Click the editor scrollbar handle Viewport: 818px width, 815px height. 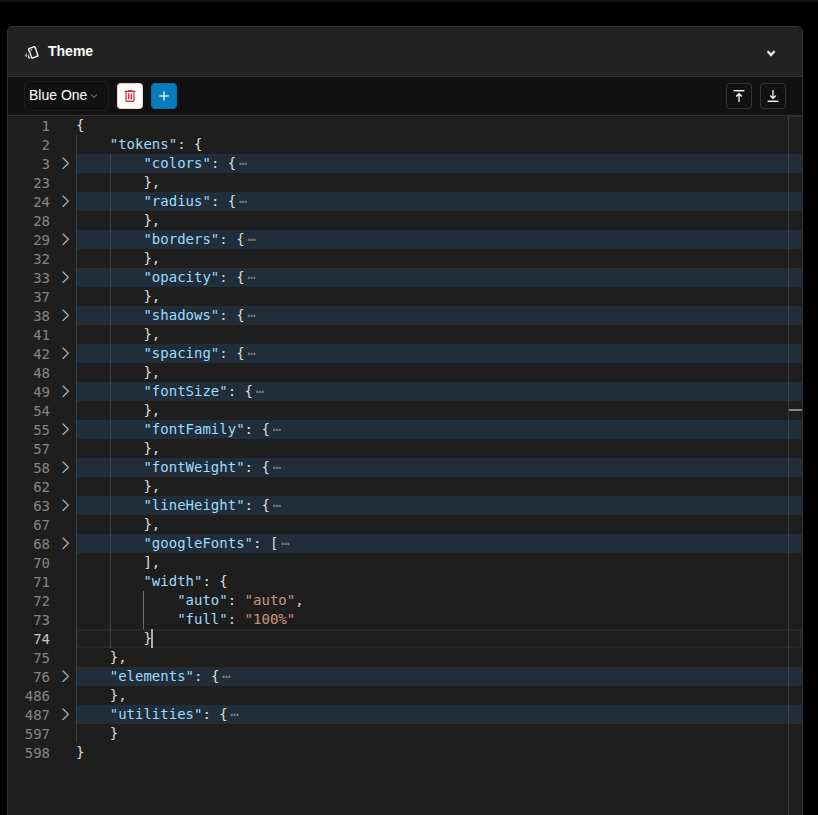795,409
